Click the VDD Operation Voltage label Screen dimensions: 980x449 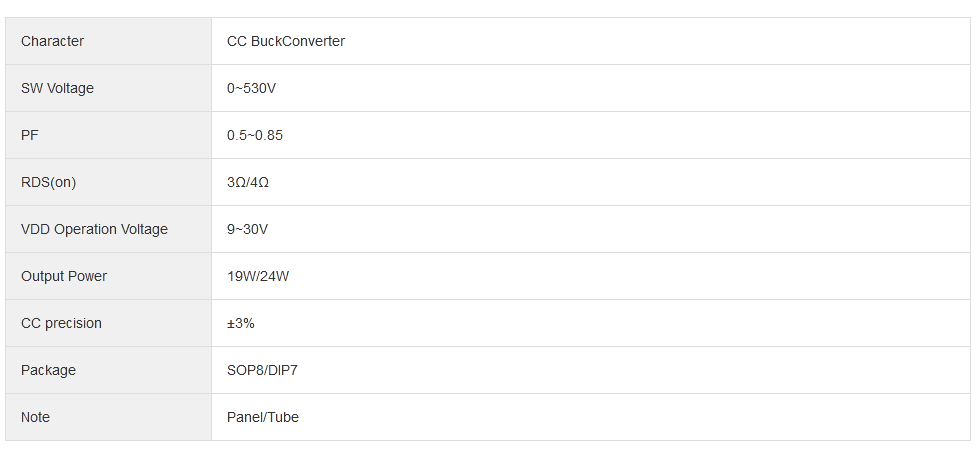94,229
